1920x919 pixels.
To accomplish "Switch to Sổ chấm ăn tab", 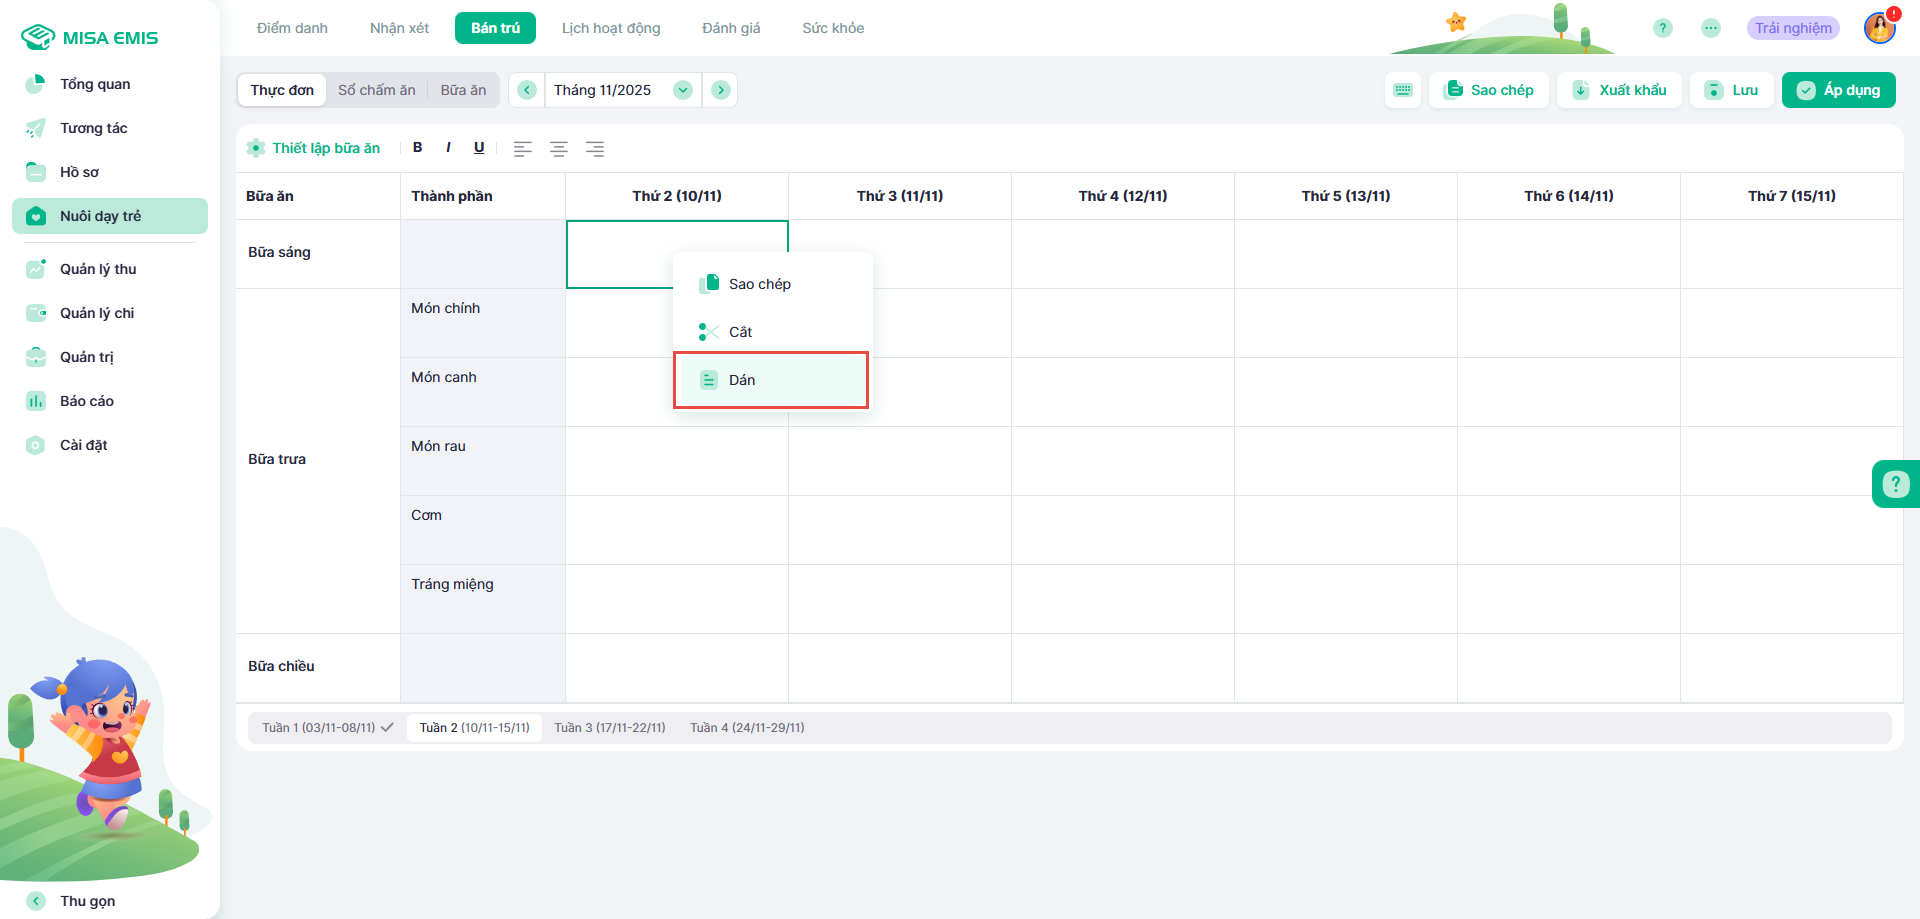I will point(376,90).
